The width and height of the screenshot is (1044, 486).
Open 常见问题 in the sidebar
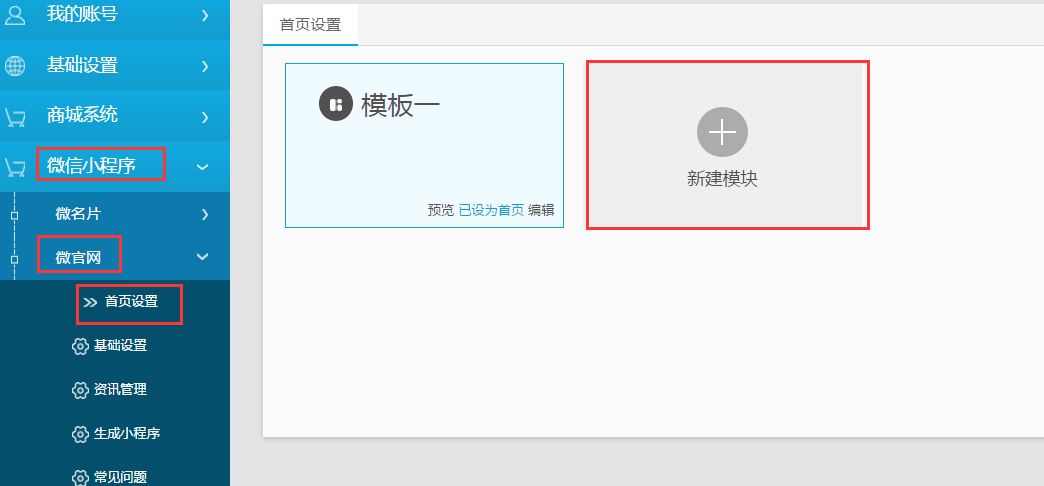121,477
